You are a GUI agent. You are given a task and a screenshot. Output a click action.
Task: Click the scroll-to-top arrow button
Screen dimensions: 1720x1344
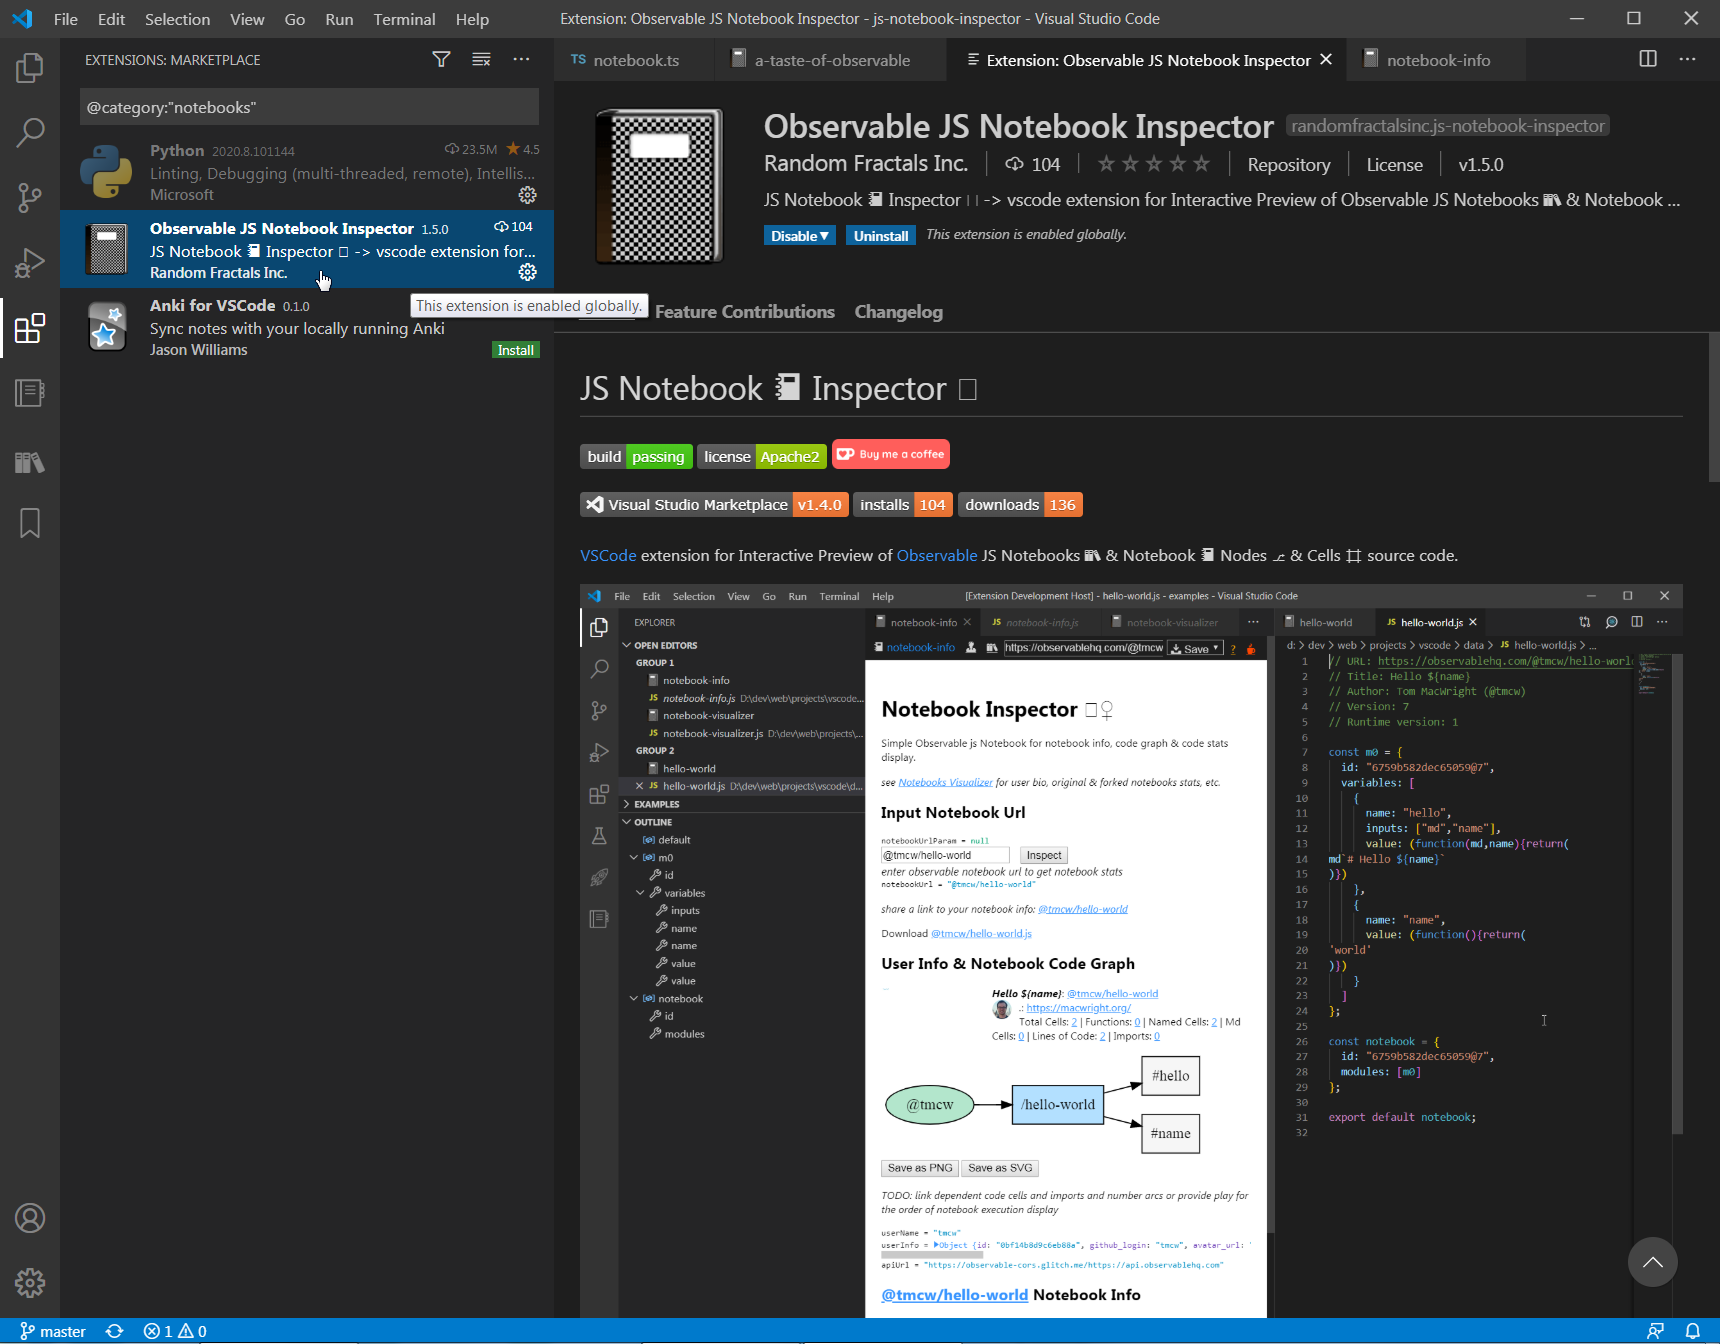tap(1653, 1262)
